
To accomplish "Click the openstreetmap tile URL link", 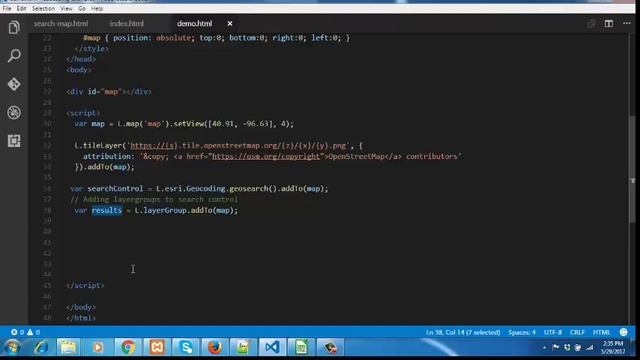I will [239, 145].
